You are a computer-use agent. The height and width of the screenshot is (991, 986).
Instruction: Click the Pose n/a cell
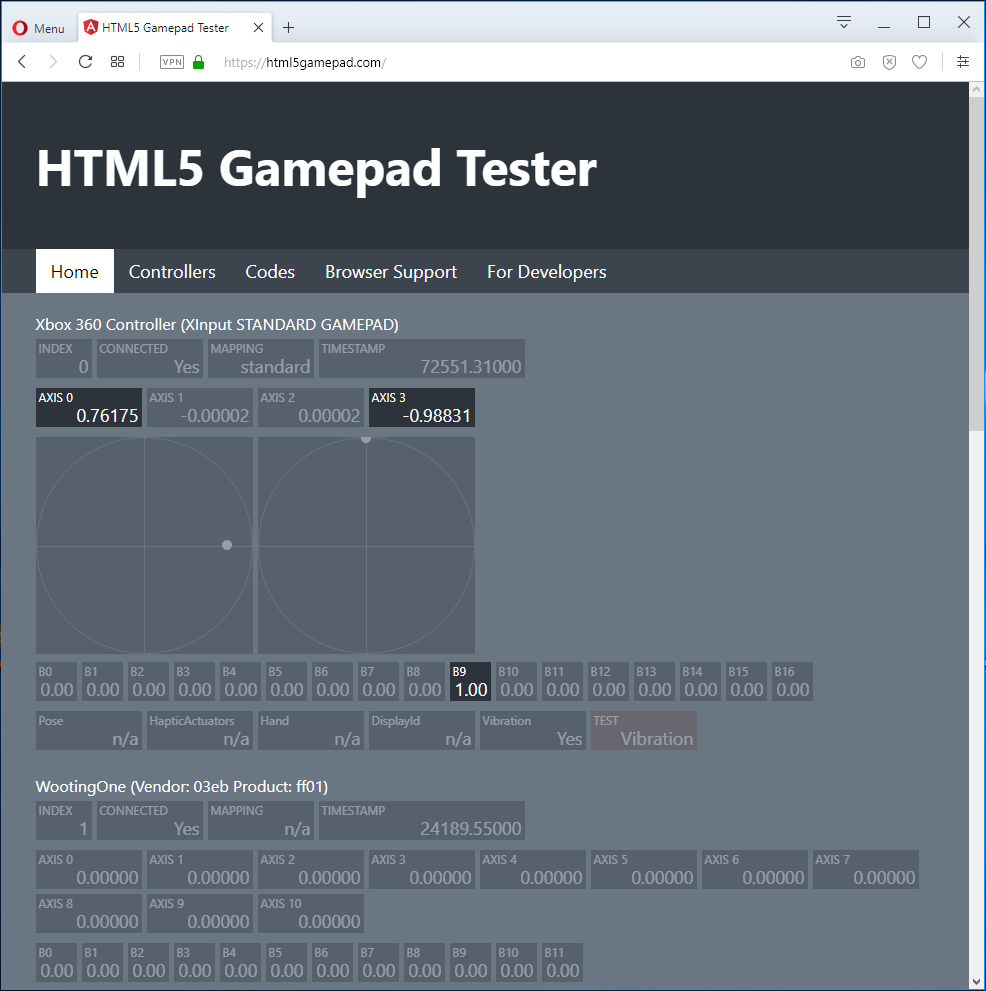coord(88,731)
